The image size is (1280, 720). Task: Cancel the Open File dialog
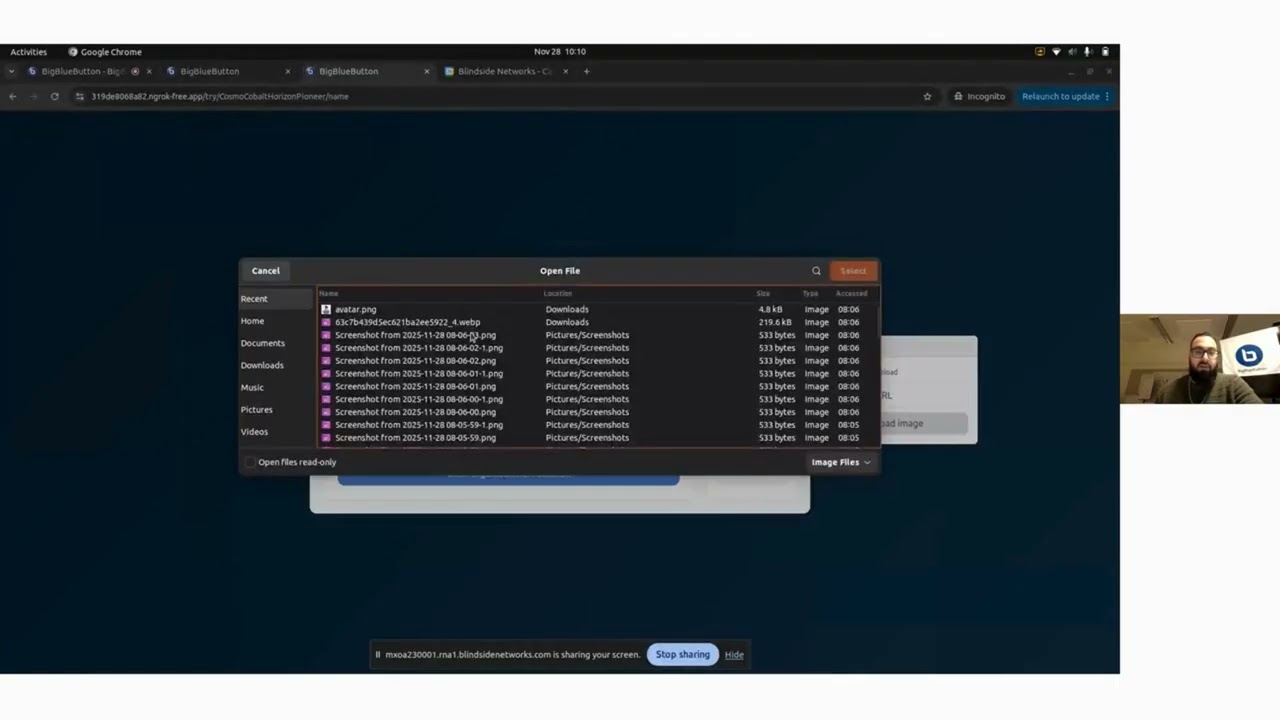266,271
